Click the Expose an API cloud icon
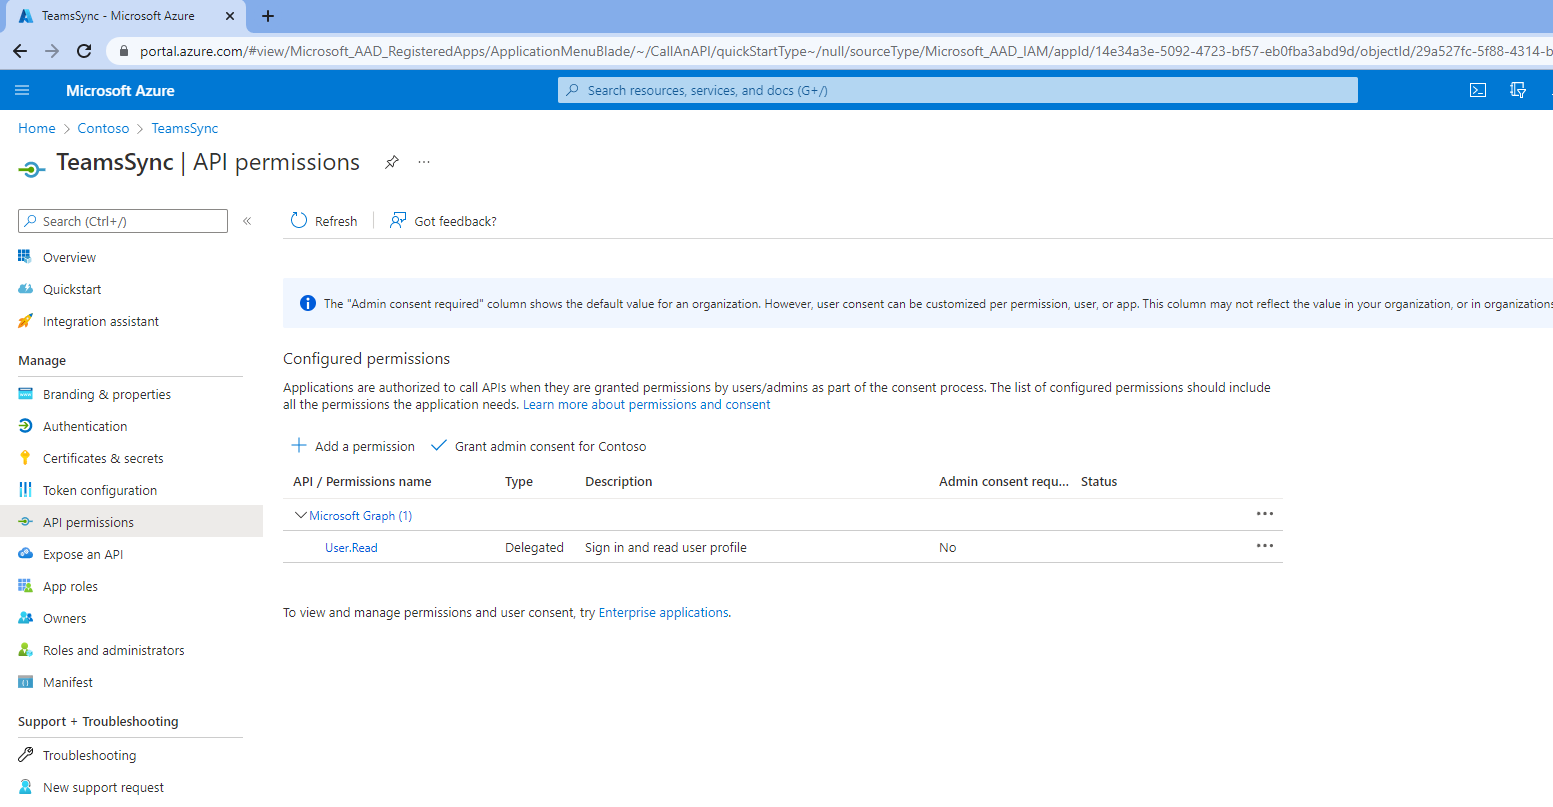The height and width of the screenshot is (807, 1553). 25,554
